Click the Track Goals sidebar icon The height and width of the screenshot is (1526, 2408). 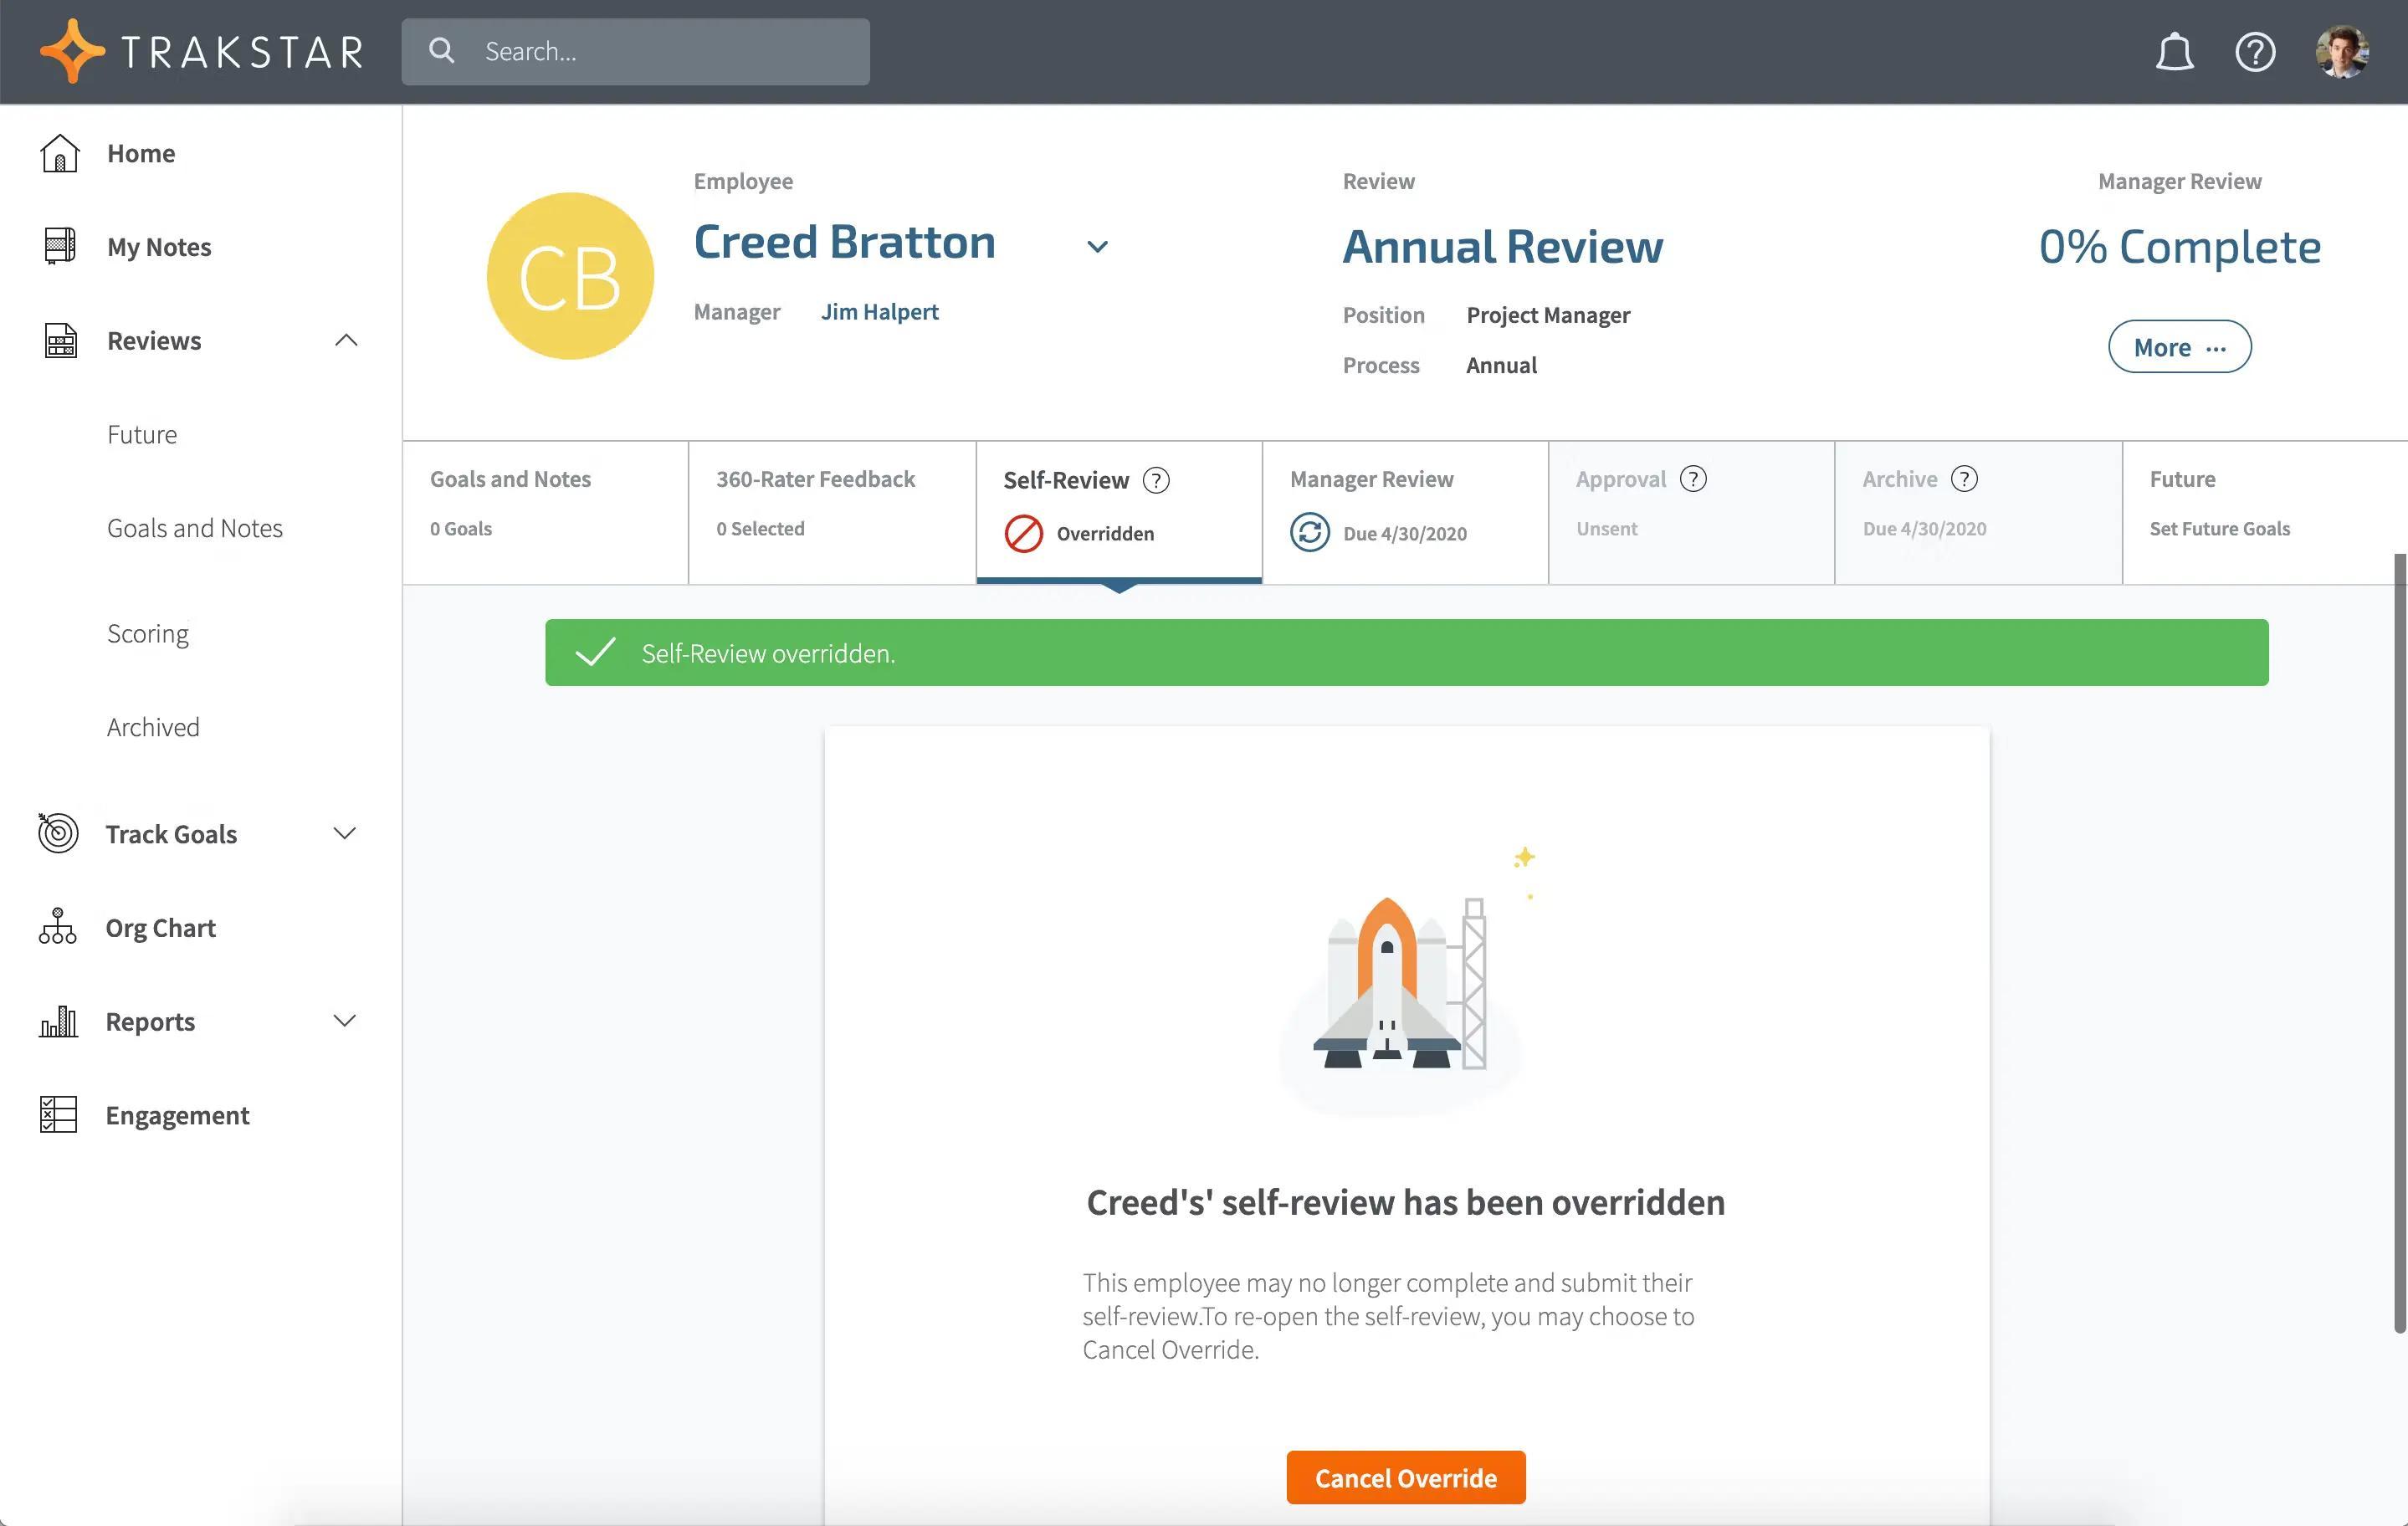[x=56, y=833]
